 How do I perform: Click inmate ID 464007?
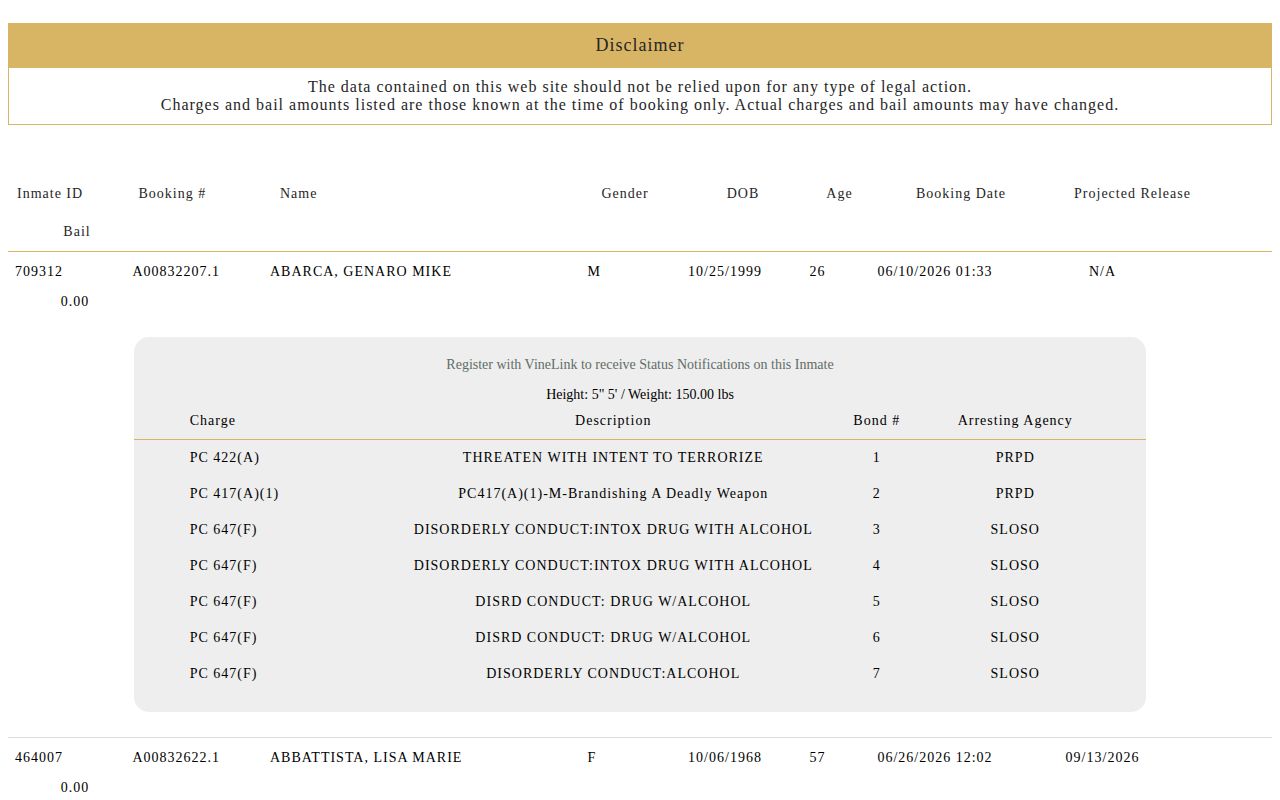39,757
